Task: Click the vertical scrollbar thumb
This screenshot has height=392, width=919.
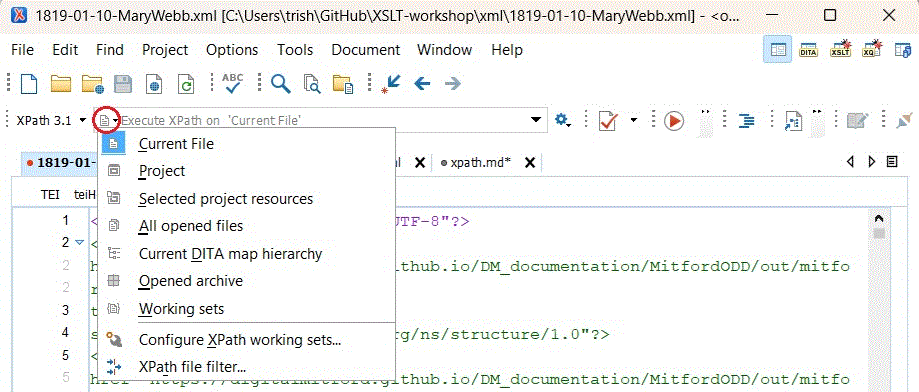Action: [878, 234]
